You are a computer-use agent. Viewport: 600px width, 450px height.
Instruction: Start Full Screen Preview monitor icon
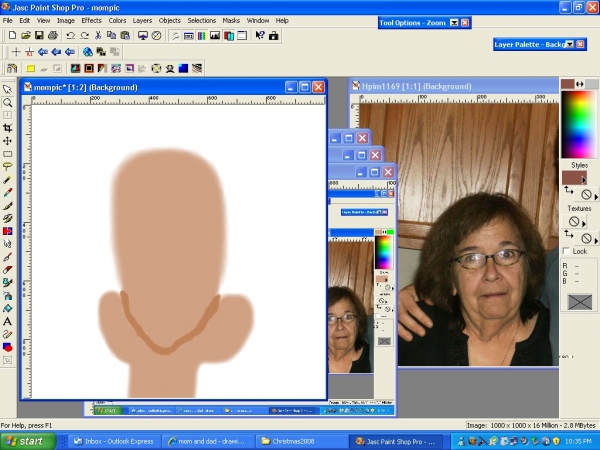coord(143,36)
